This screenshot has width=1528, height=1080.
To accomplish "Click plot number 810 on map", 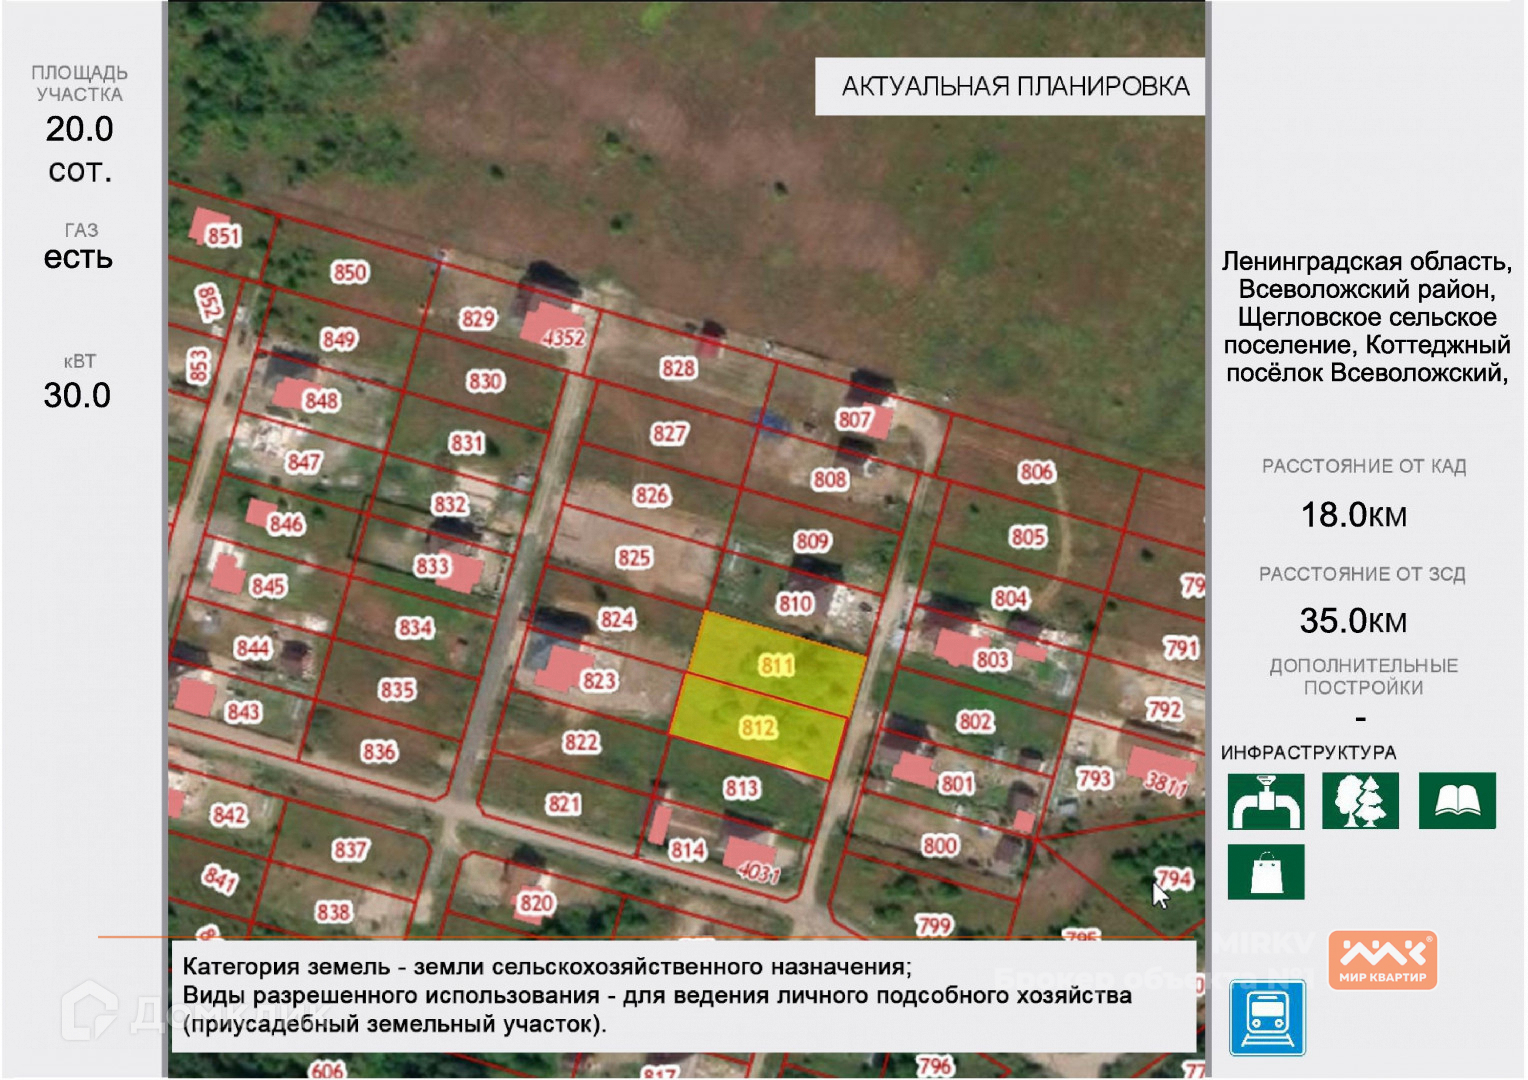I will (795, 604).
